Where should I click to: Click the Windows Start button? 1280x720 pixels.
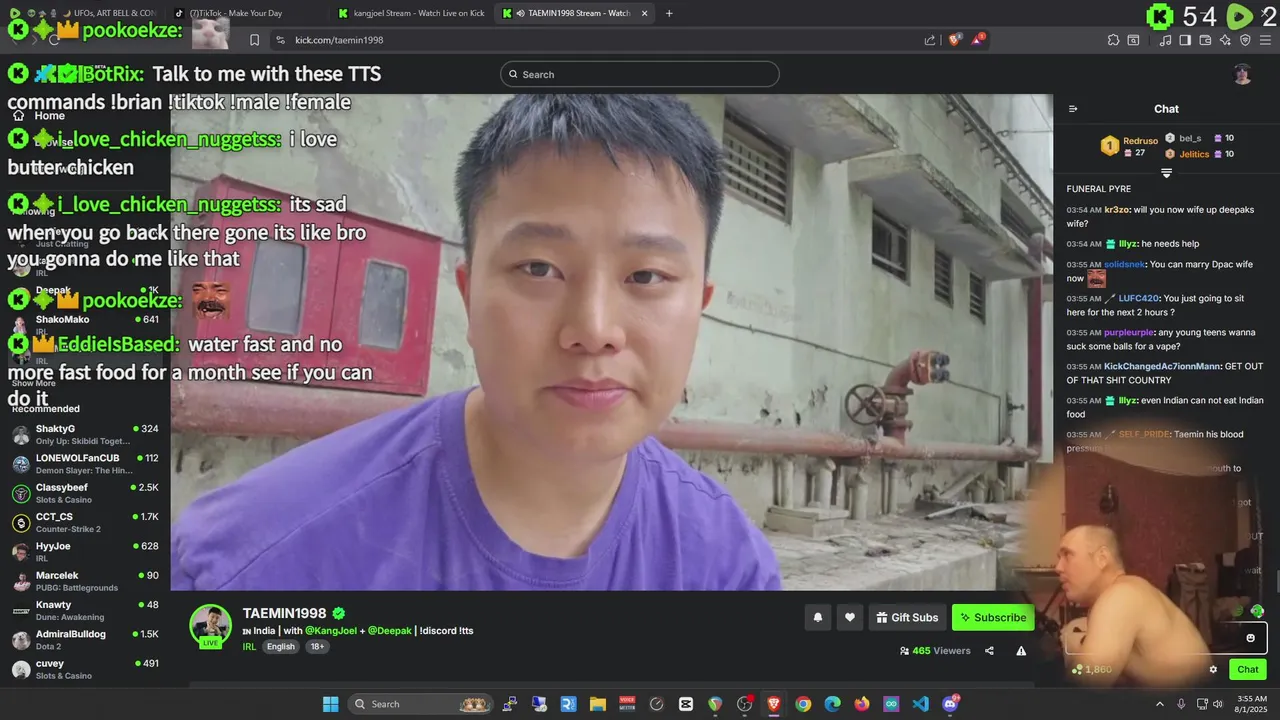(330, 704)
